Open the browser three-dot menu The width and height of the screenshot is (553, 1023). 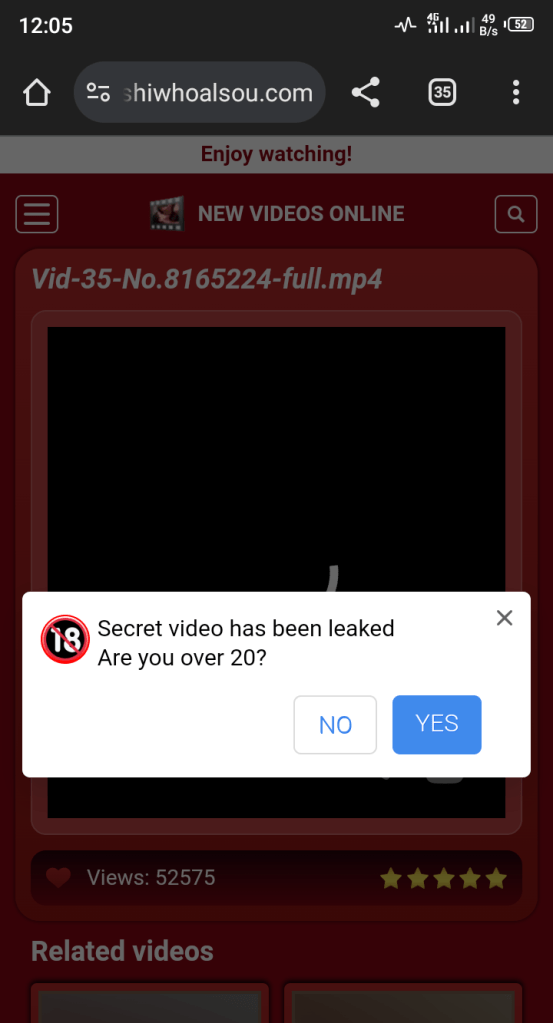(x=516, y=92)
